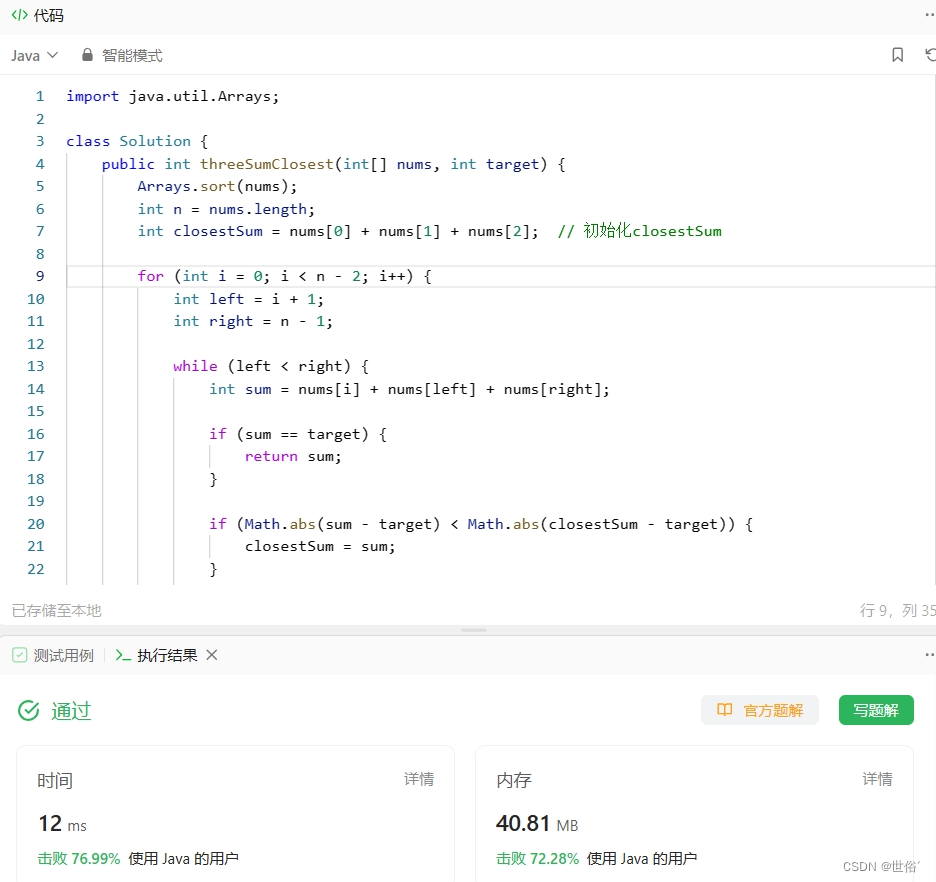Close the 执行结果 tab
Viewport: 936px width, 882px height.
211,655
